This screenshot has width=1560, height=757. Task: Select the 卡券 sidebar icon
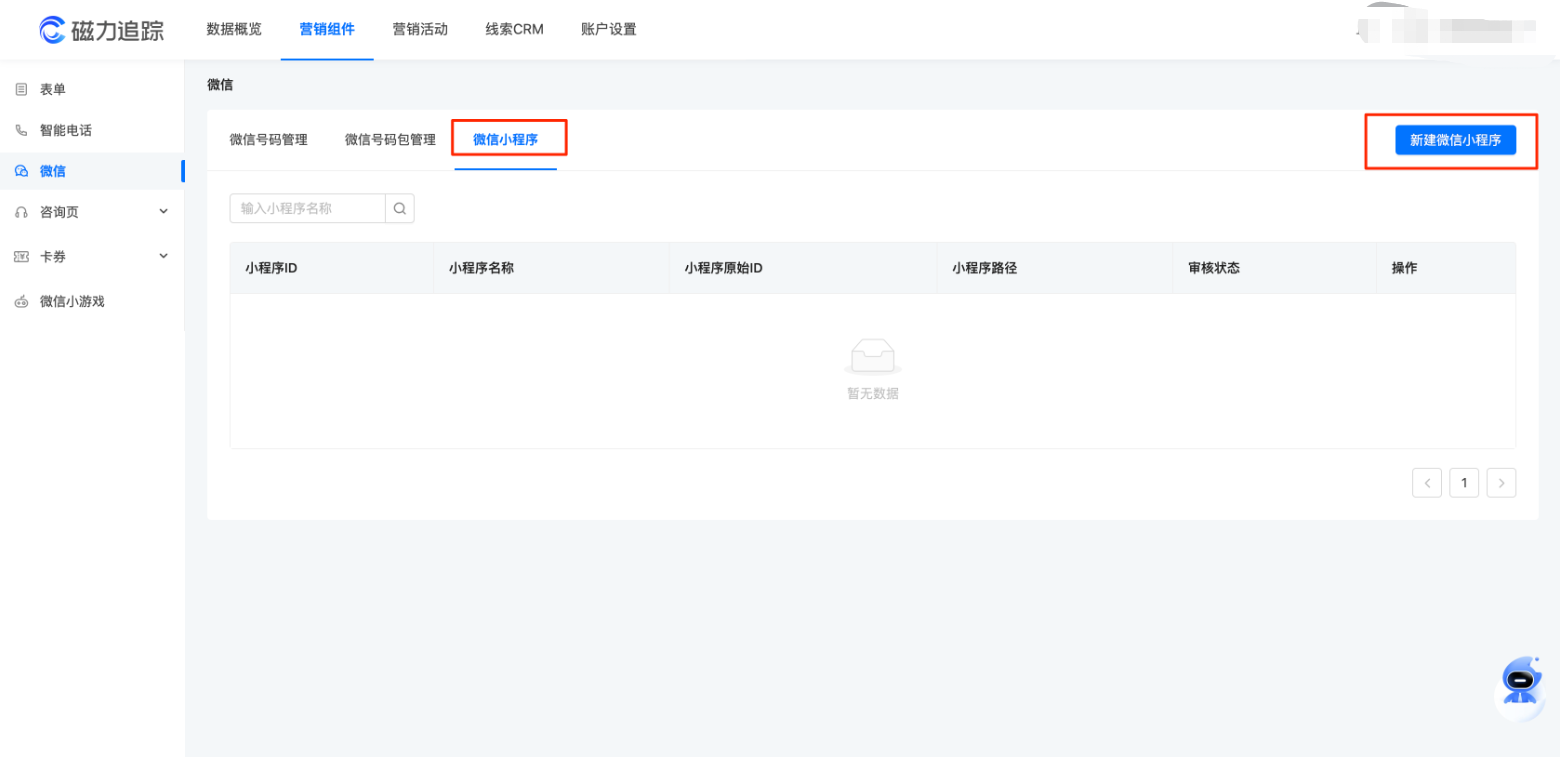tap(21, 256)
